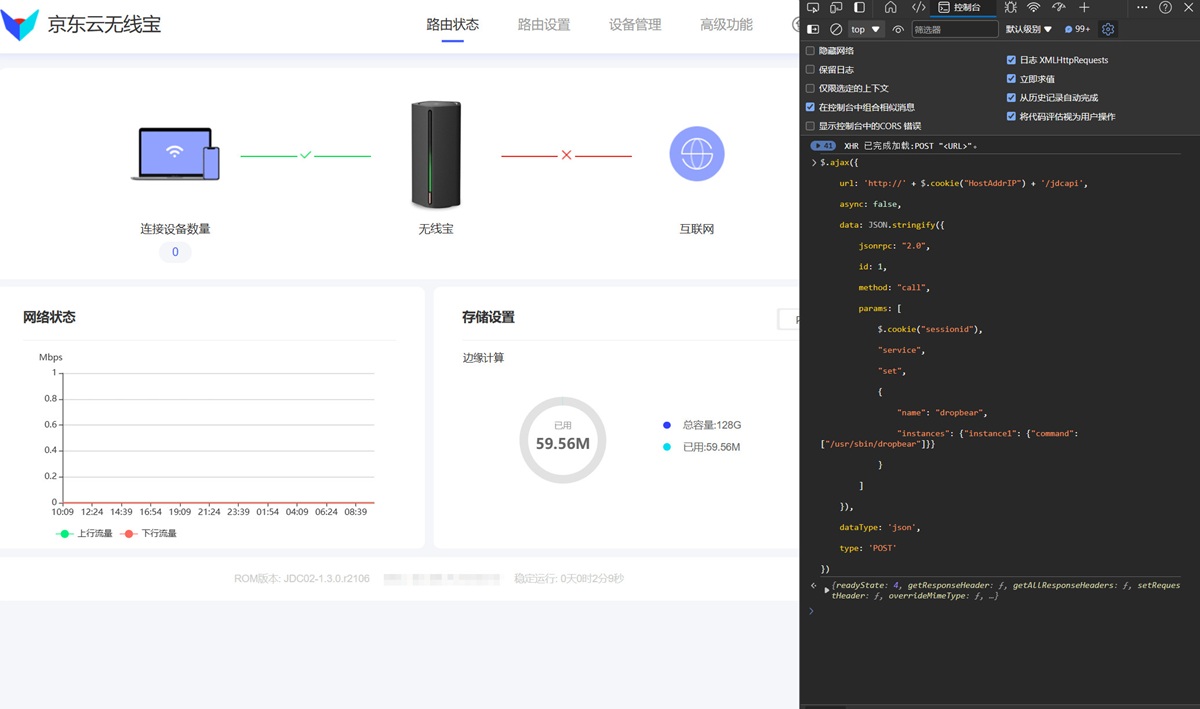Add more tools with plus icon
This screenshot has width=1200, height=709.
1084,8
